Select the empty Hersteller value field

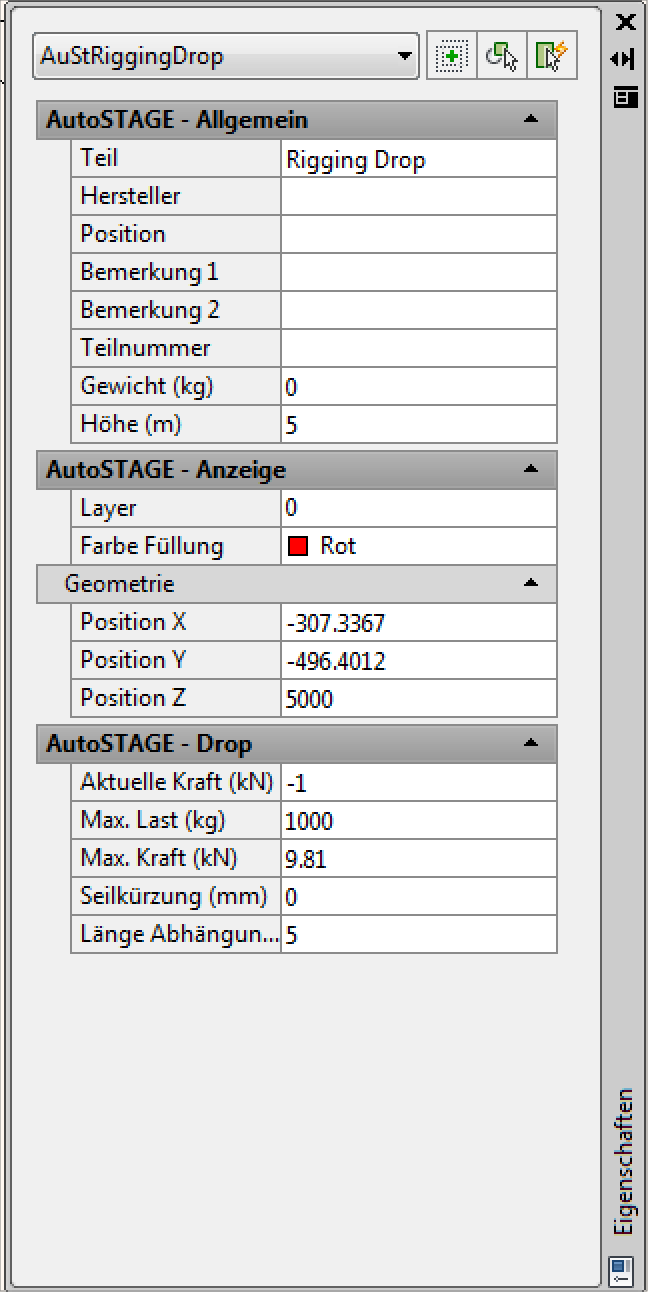[417, 196]
